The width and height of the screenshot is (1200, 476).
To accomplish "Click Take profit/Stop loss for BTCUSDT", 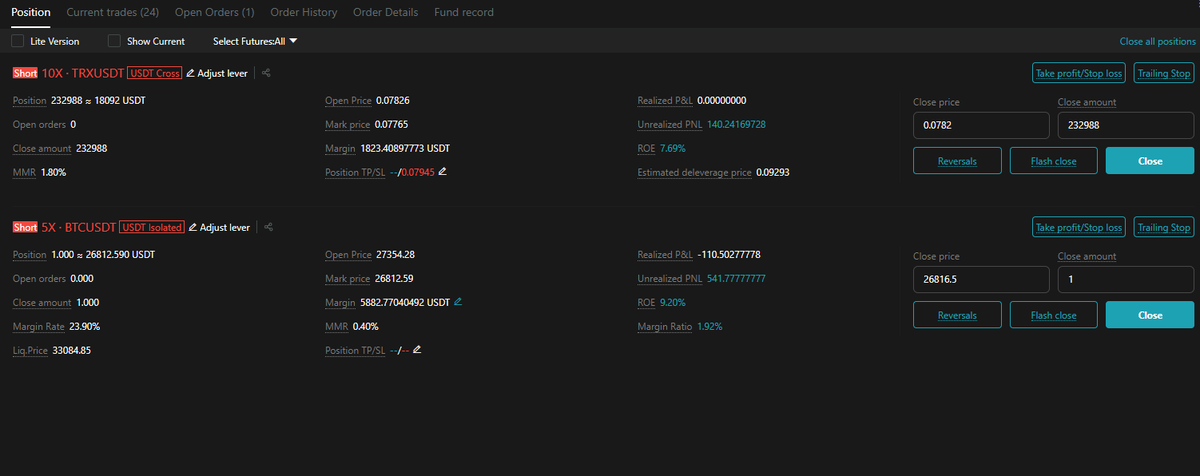I will 1079,227.
